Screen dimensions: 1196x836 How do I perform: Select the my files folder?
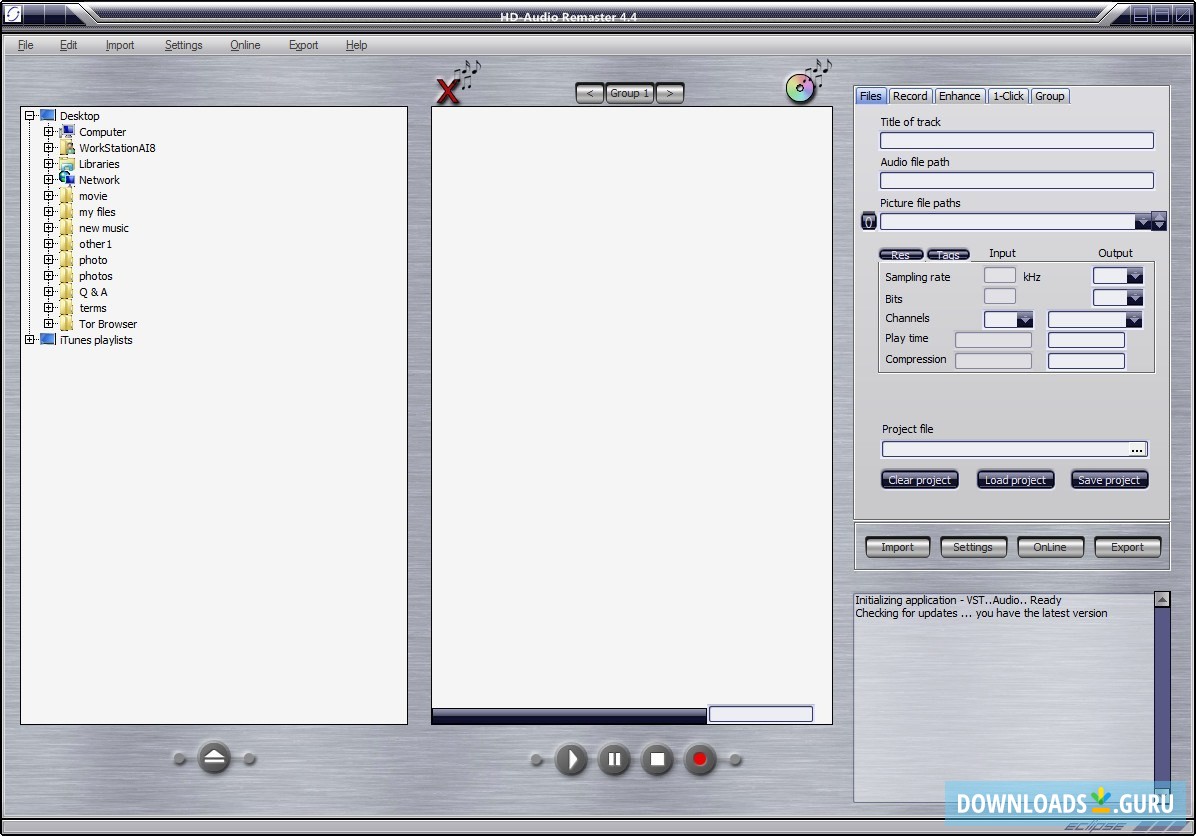click(97, 212)
